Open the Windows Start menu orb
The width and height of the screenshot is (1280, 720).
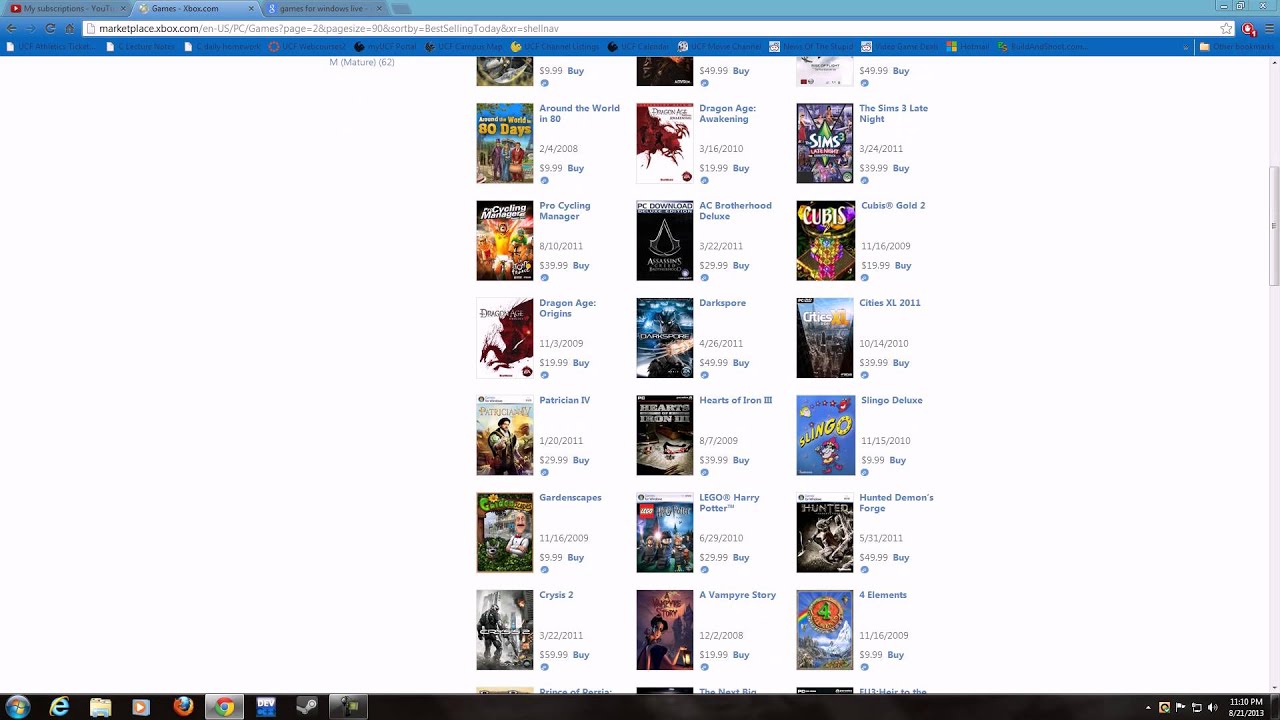(18, 706)
